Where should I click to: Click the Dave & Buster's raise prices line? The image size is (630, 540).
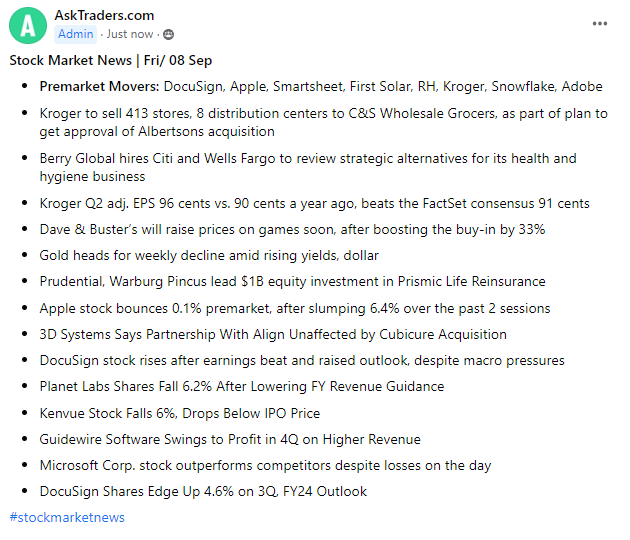(292, 229)
